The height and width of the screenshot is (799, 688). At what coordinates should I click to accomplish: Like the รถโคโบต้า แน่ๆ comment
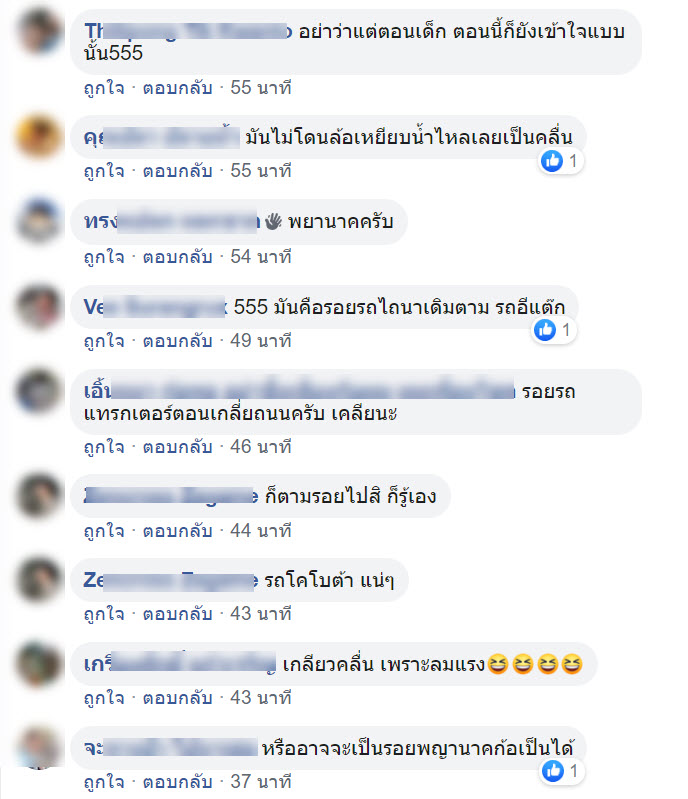click(104, 614)
